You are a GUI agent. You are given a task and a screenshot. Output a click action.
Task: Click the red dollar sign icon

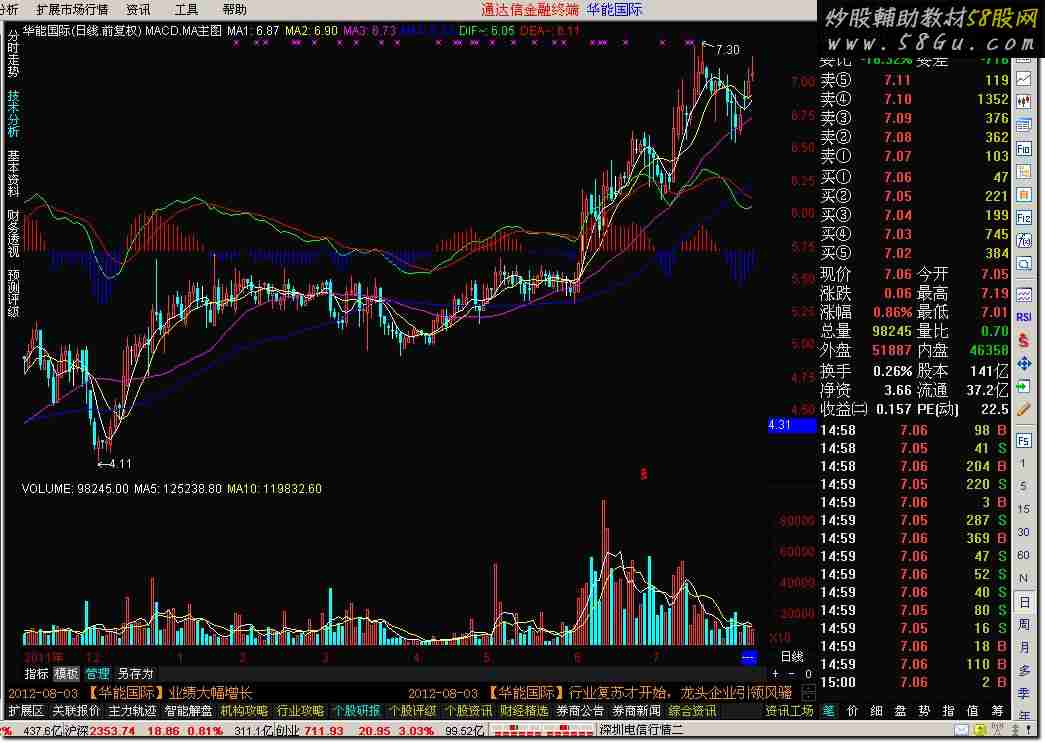coord(1024,341)
